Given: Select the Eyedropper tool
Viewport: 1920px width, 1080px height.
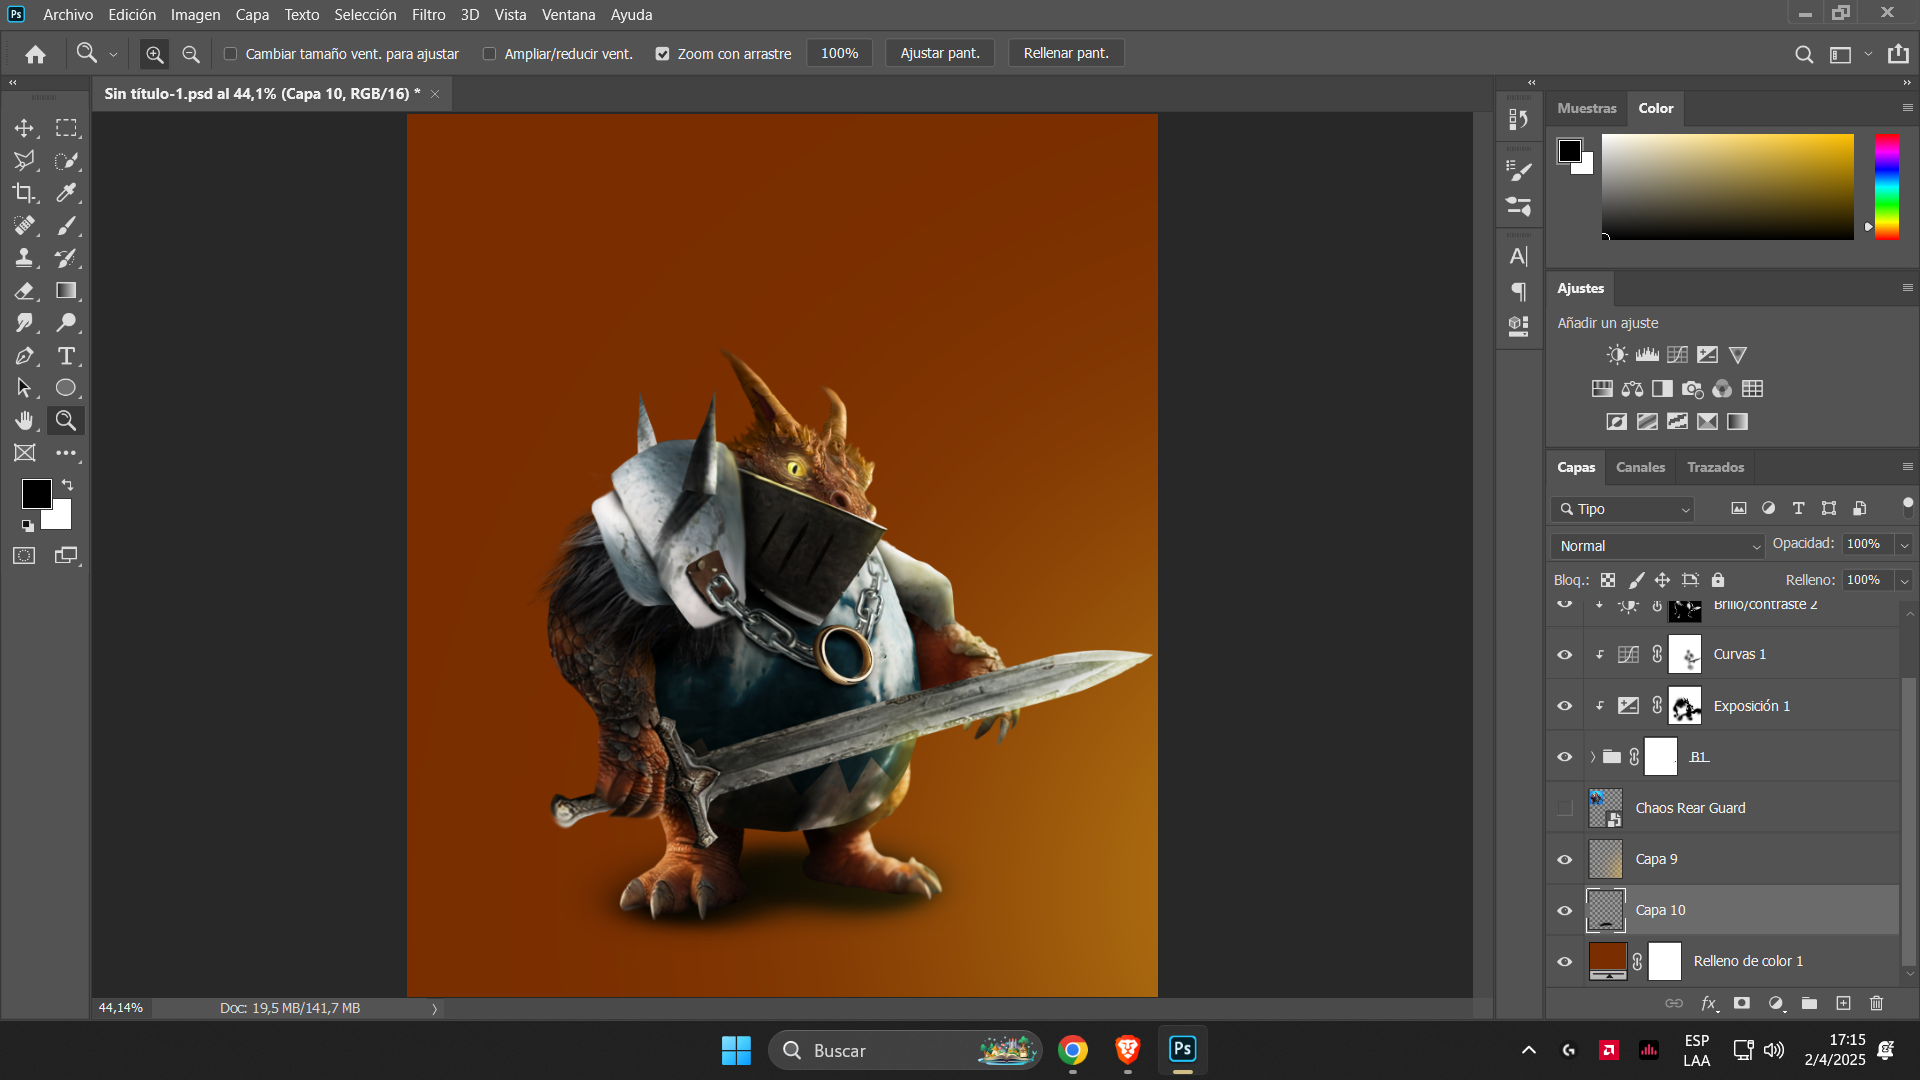Looking at the screenshot, I should coord(66,193).
